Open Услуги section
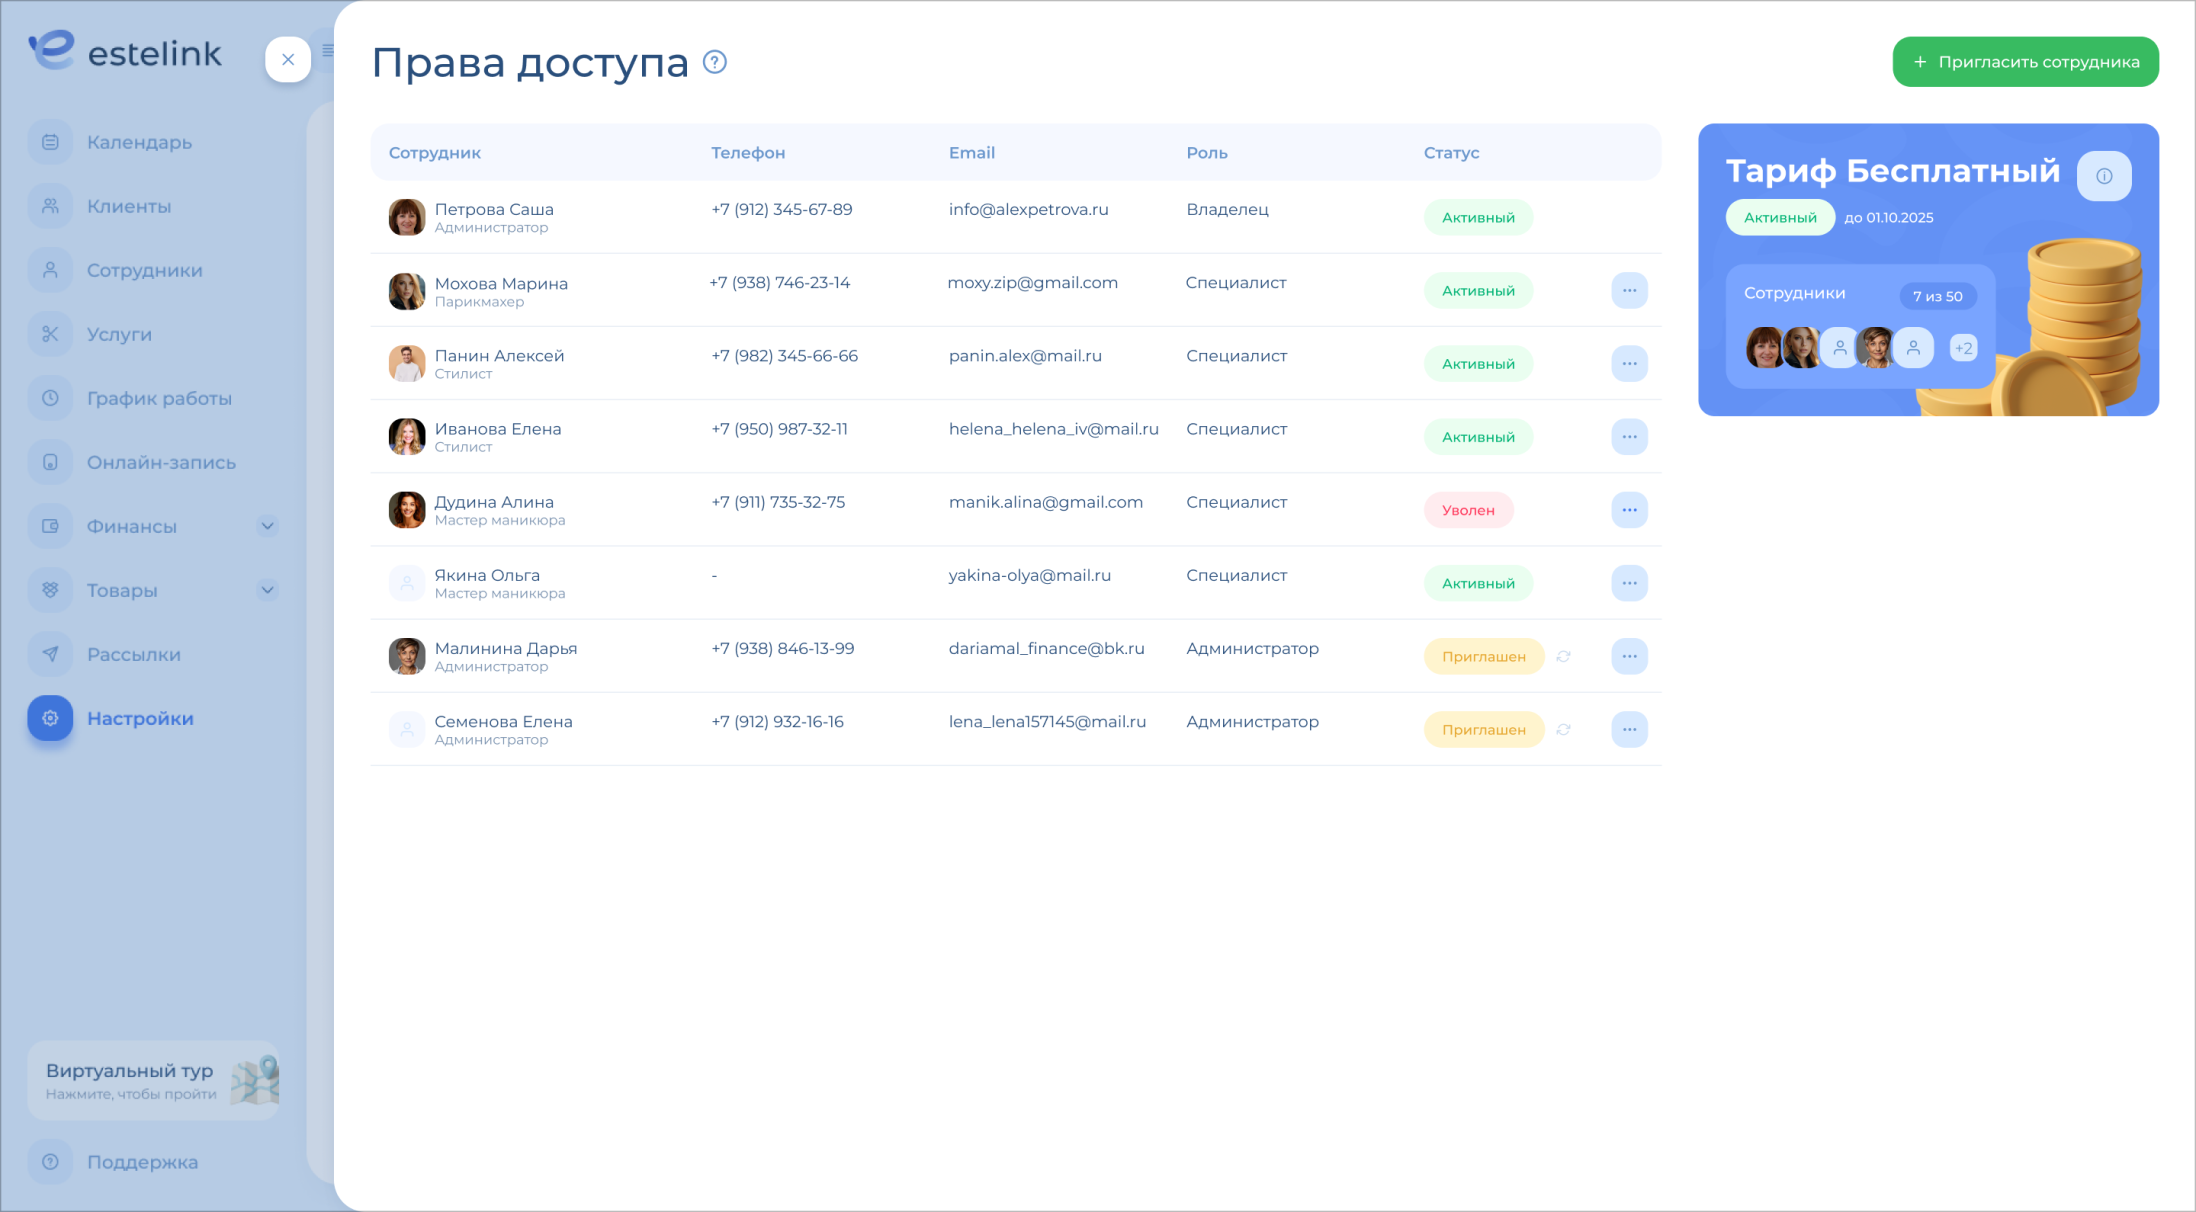This screenshot has height=1212, width=2196. (x=119, y=334)
